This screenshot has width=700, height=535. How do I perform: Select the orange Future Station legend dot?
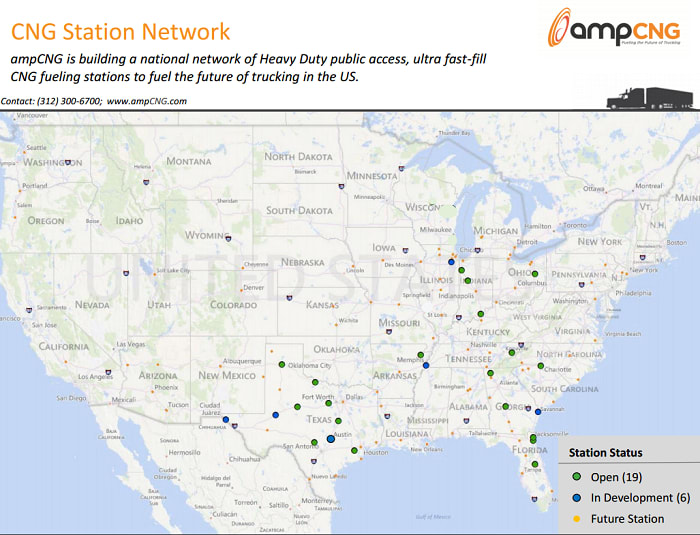coord(576,519)
